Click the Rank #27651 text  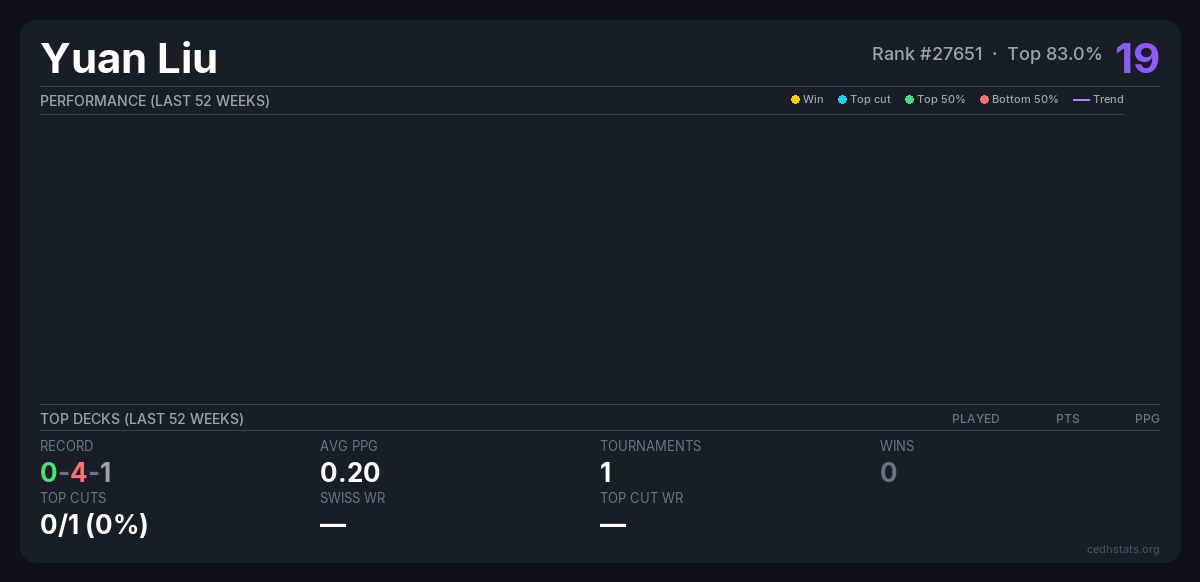(927, 54)
